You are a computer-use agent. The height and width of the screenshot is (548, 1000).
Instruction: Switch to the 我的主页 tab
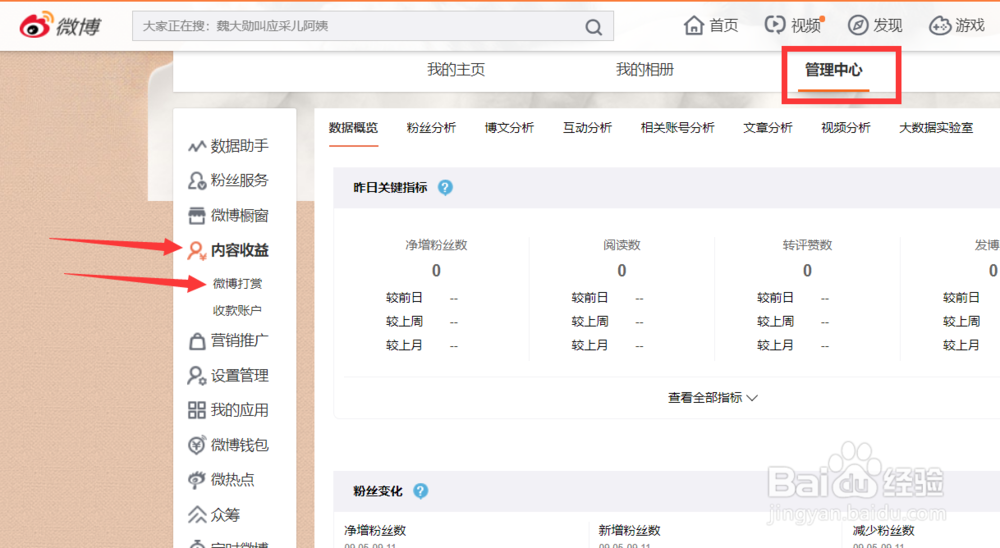pyautogui.click(x=456, y=70)
